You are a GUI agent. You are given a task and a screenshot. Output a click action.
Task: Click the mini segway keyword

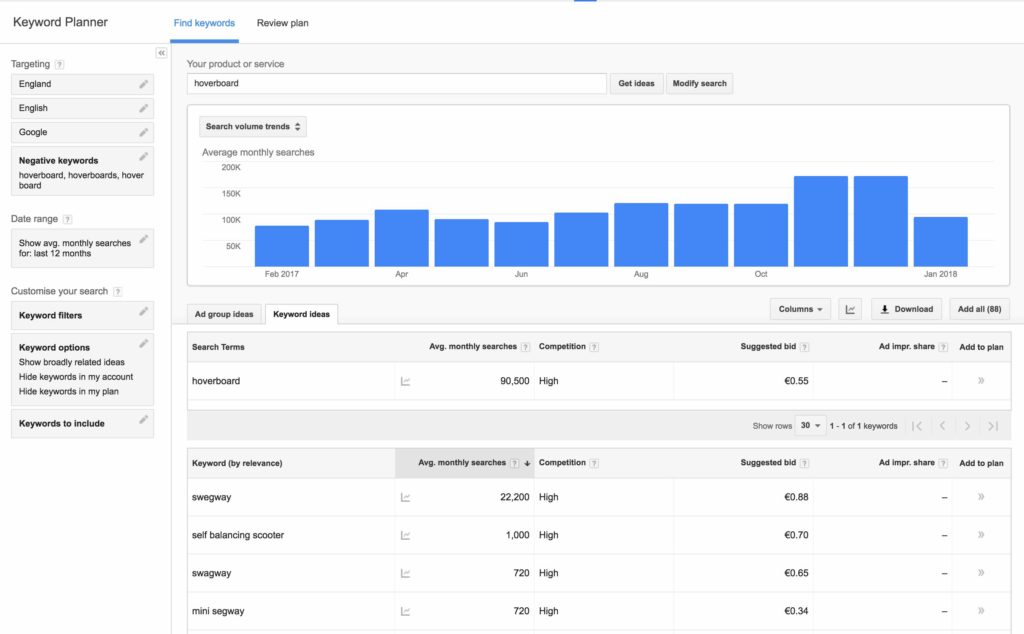(218, 612)
